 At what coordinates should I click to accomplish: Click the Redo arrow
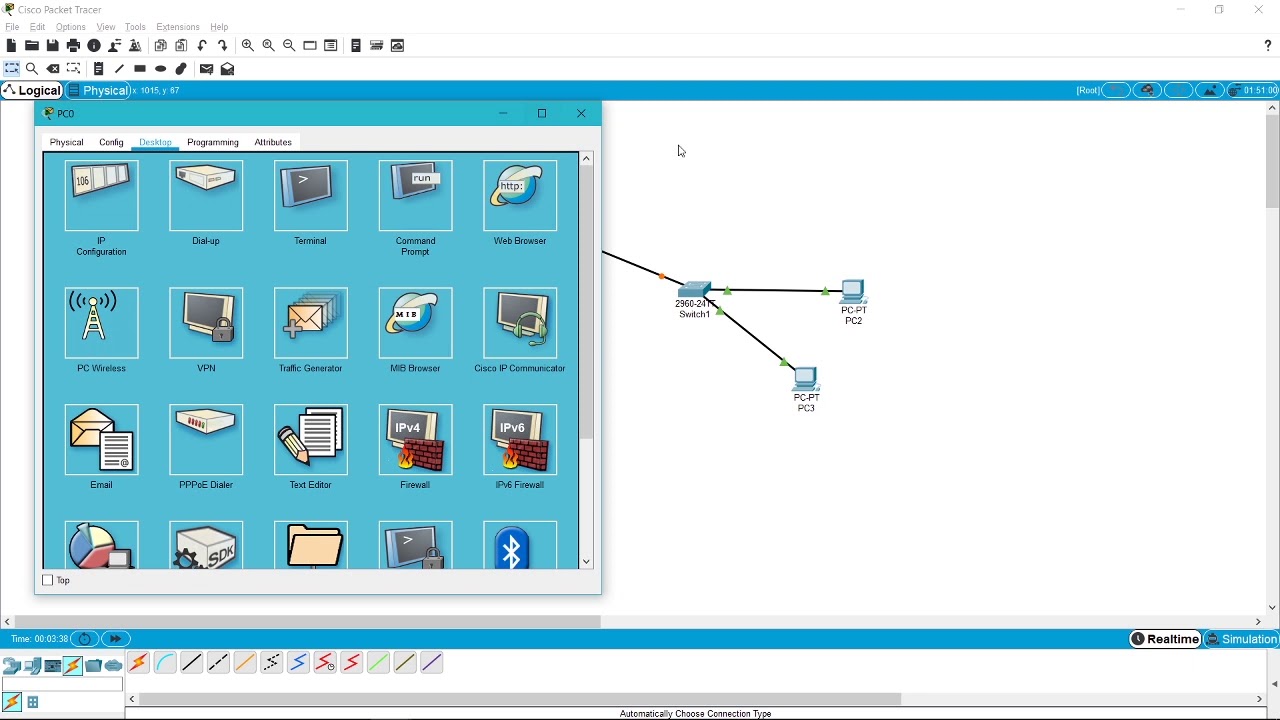point(223,46)
